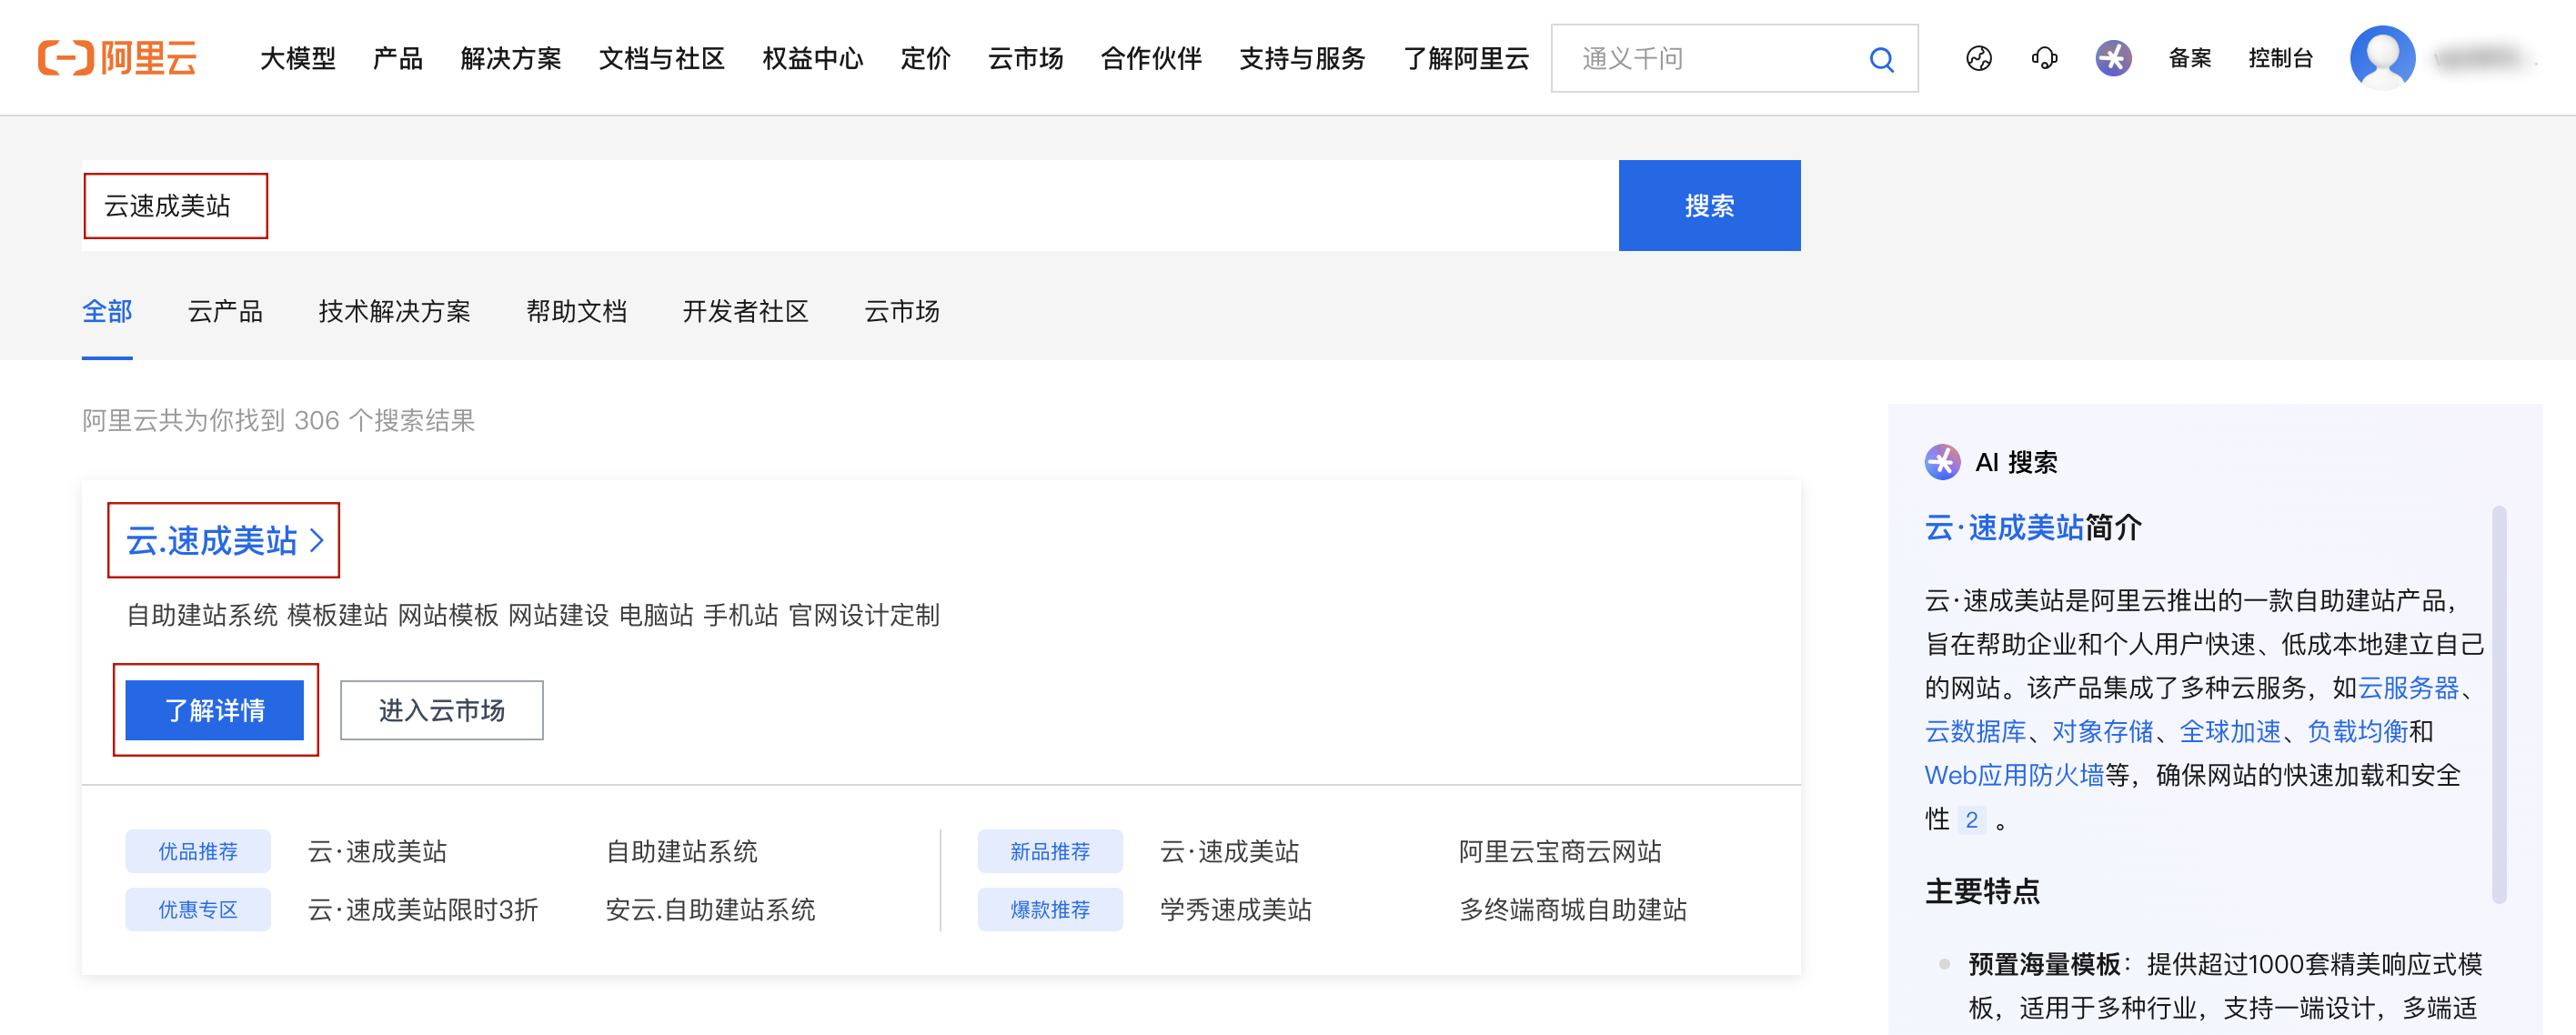Open the 文档与社区 top menu

point(662,58)
